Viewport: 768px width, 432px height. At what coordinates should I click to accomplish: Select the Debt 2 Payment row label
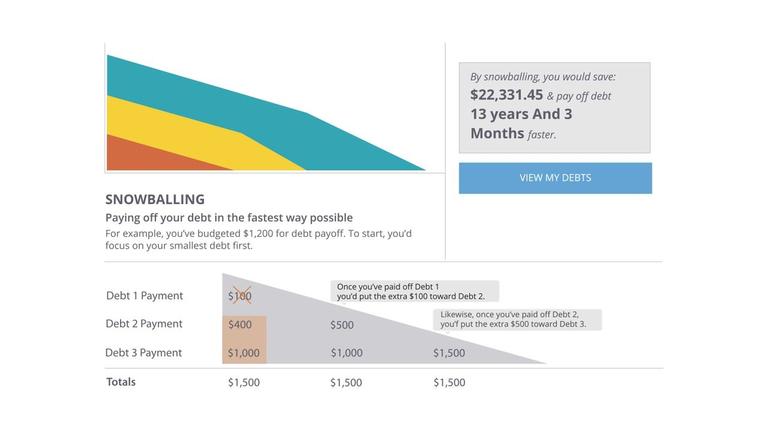[144, 323]
